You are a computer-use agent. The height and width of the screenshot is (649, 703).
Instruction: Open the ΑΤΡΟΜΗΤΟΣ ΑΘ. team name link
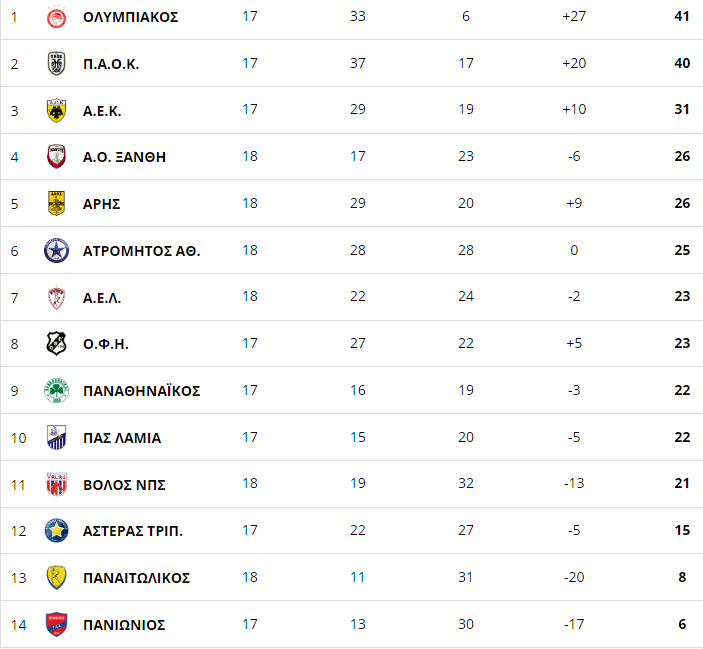pyautogui.click(x=142, y=251)
